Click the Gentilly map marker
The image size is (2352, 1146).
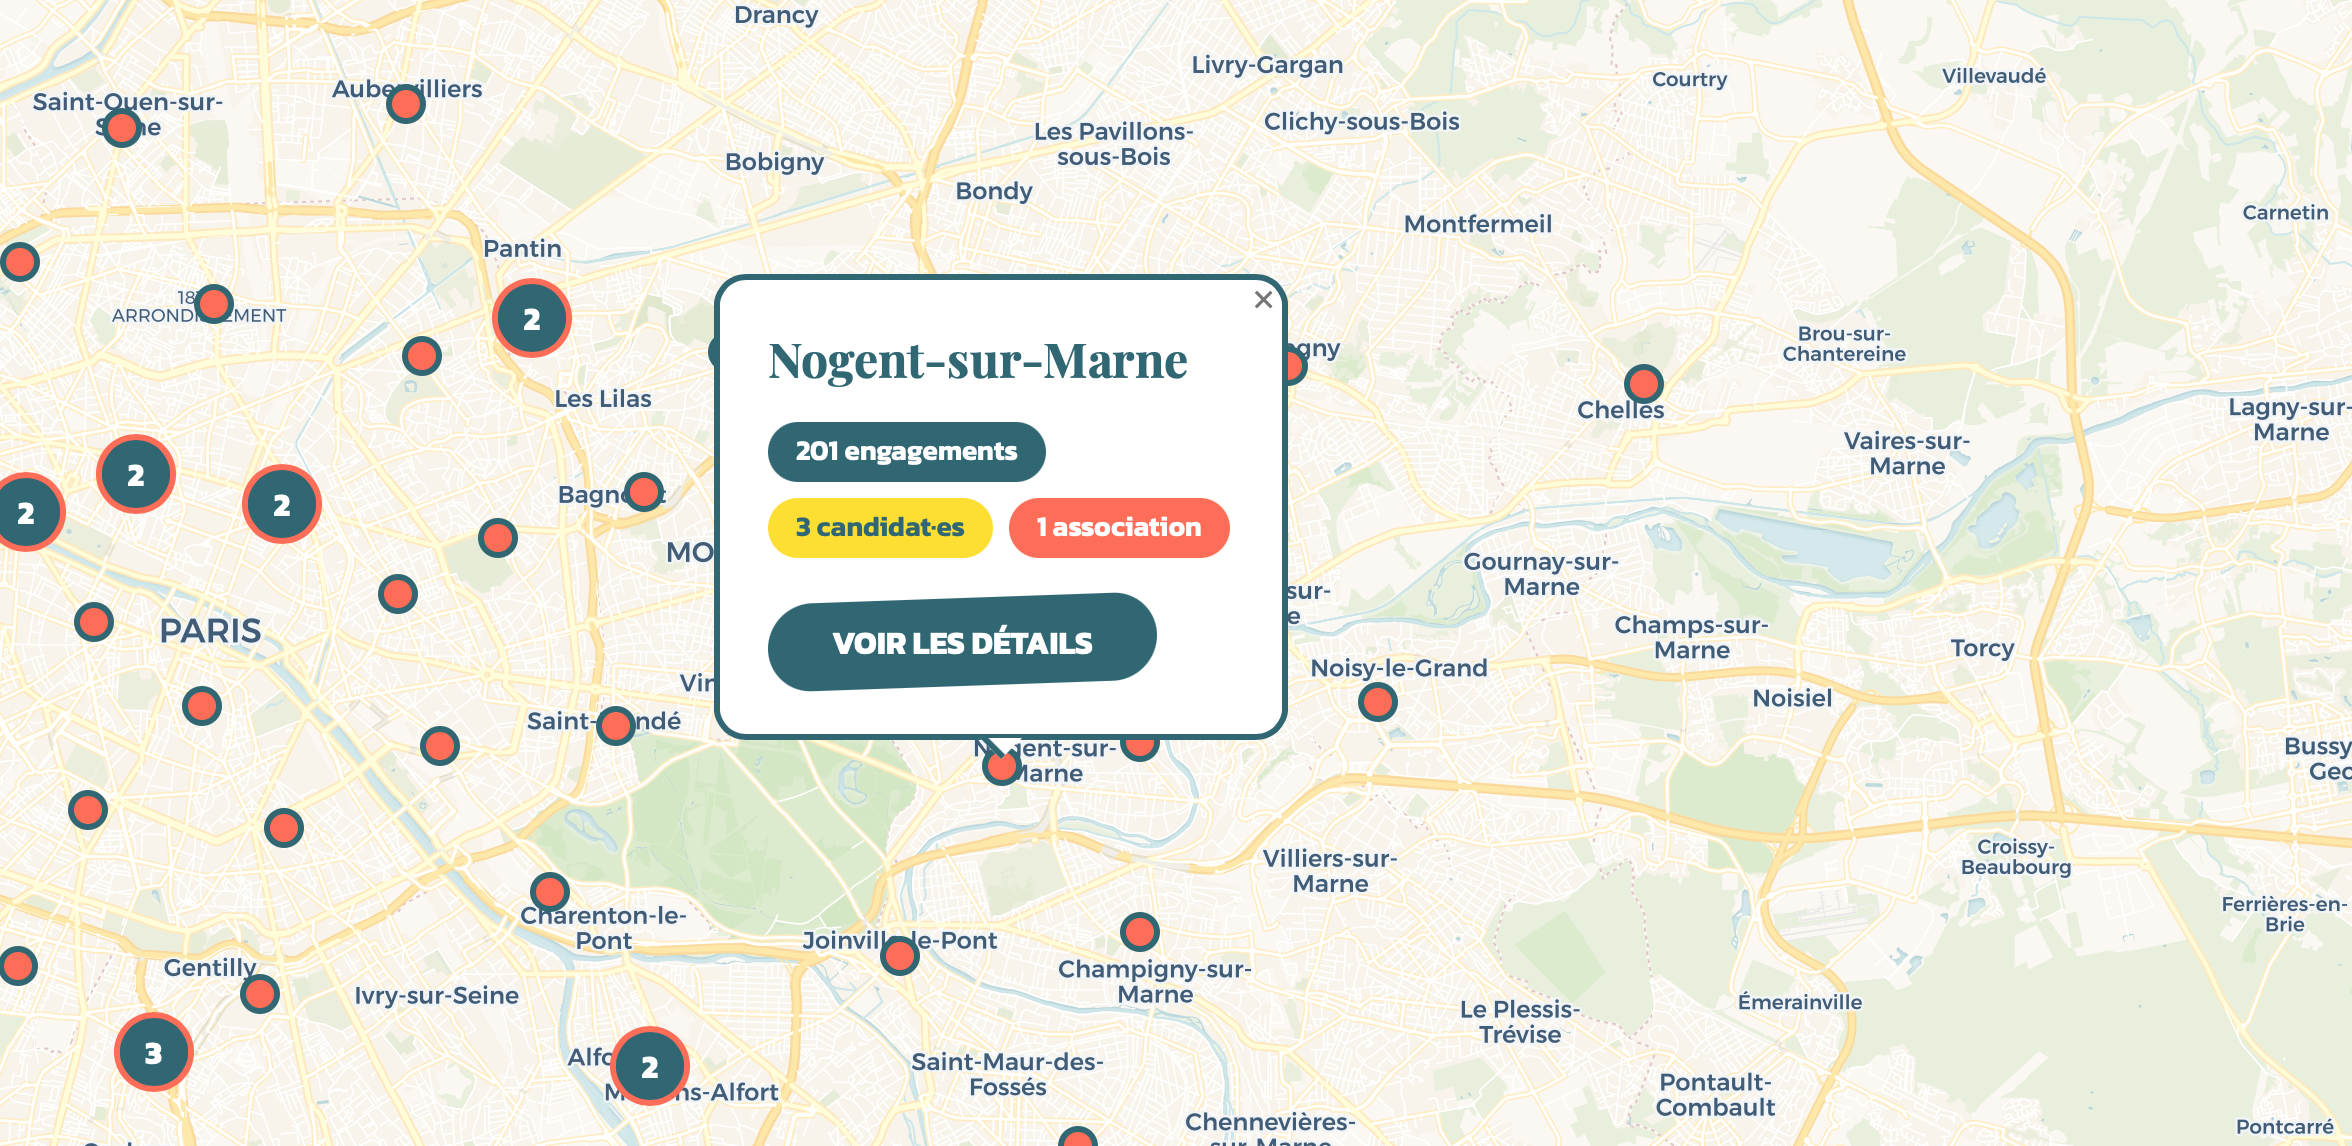(x=260, y=993)
